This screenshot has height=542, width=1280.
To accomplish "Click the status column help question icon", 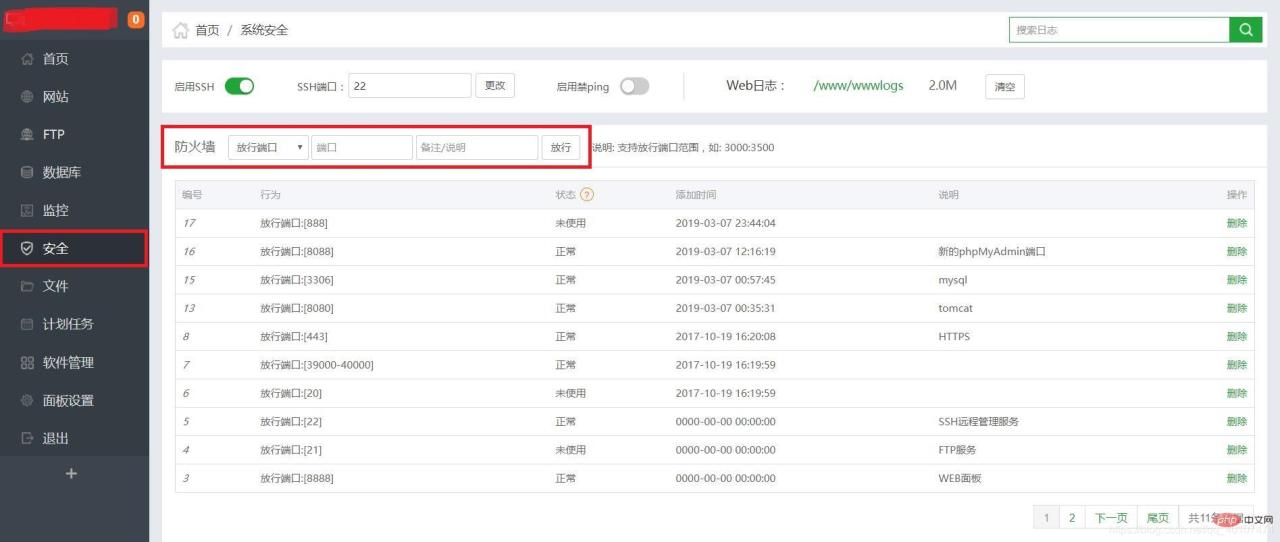I will point(587,195).
